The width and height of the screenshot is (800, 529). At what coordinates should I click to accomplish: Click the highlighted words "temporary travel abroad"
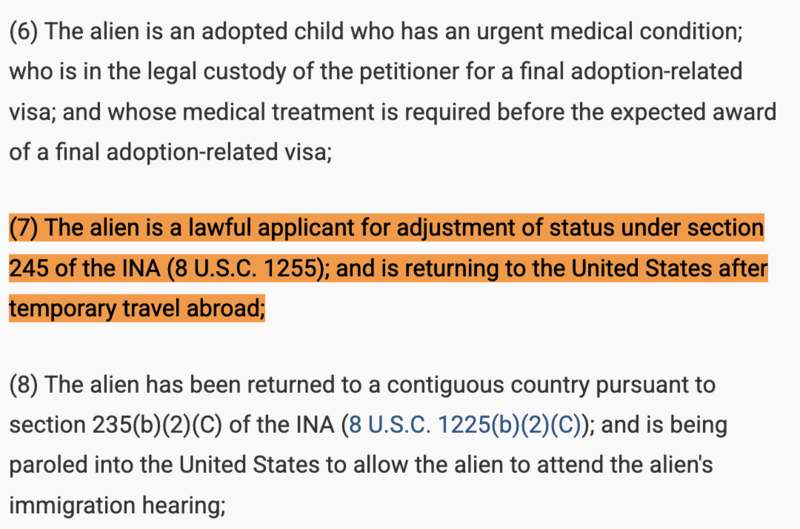click(136, 309)
